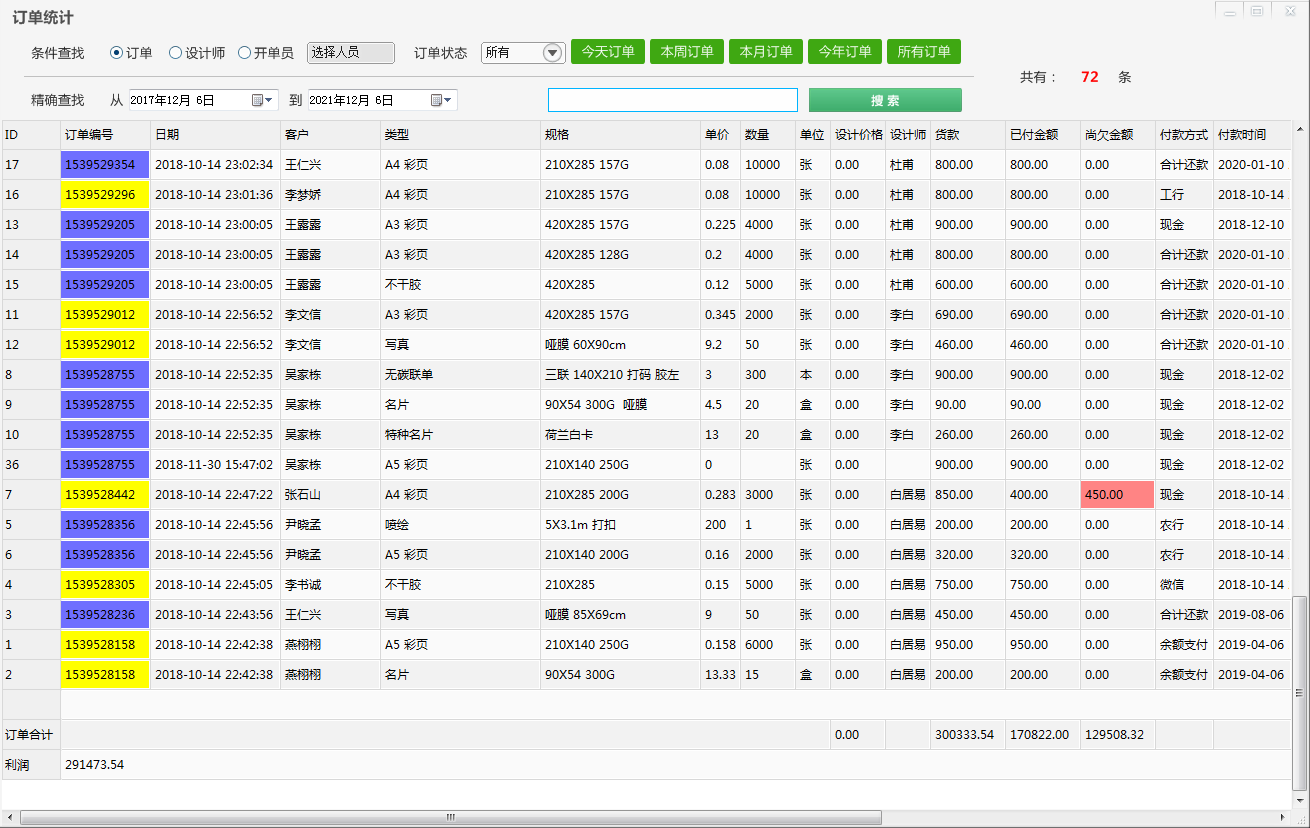Open the 订单状态 dropdown showing 所有
This screenshot has width=1310, height=828.
[x=553, y=53]
